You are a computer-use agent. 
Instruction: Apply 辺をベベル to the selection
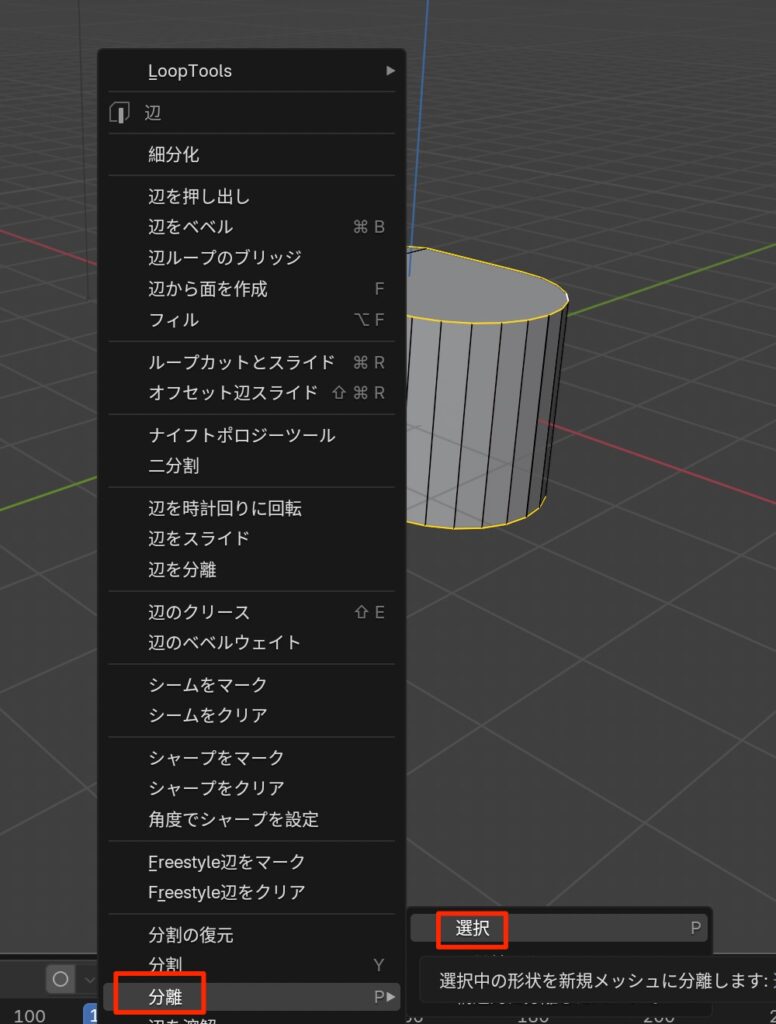point(190,227)
